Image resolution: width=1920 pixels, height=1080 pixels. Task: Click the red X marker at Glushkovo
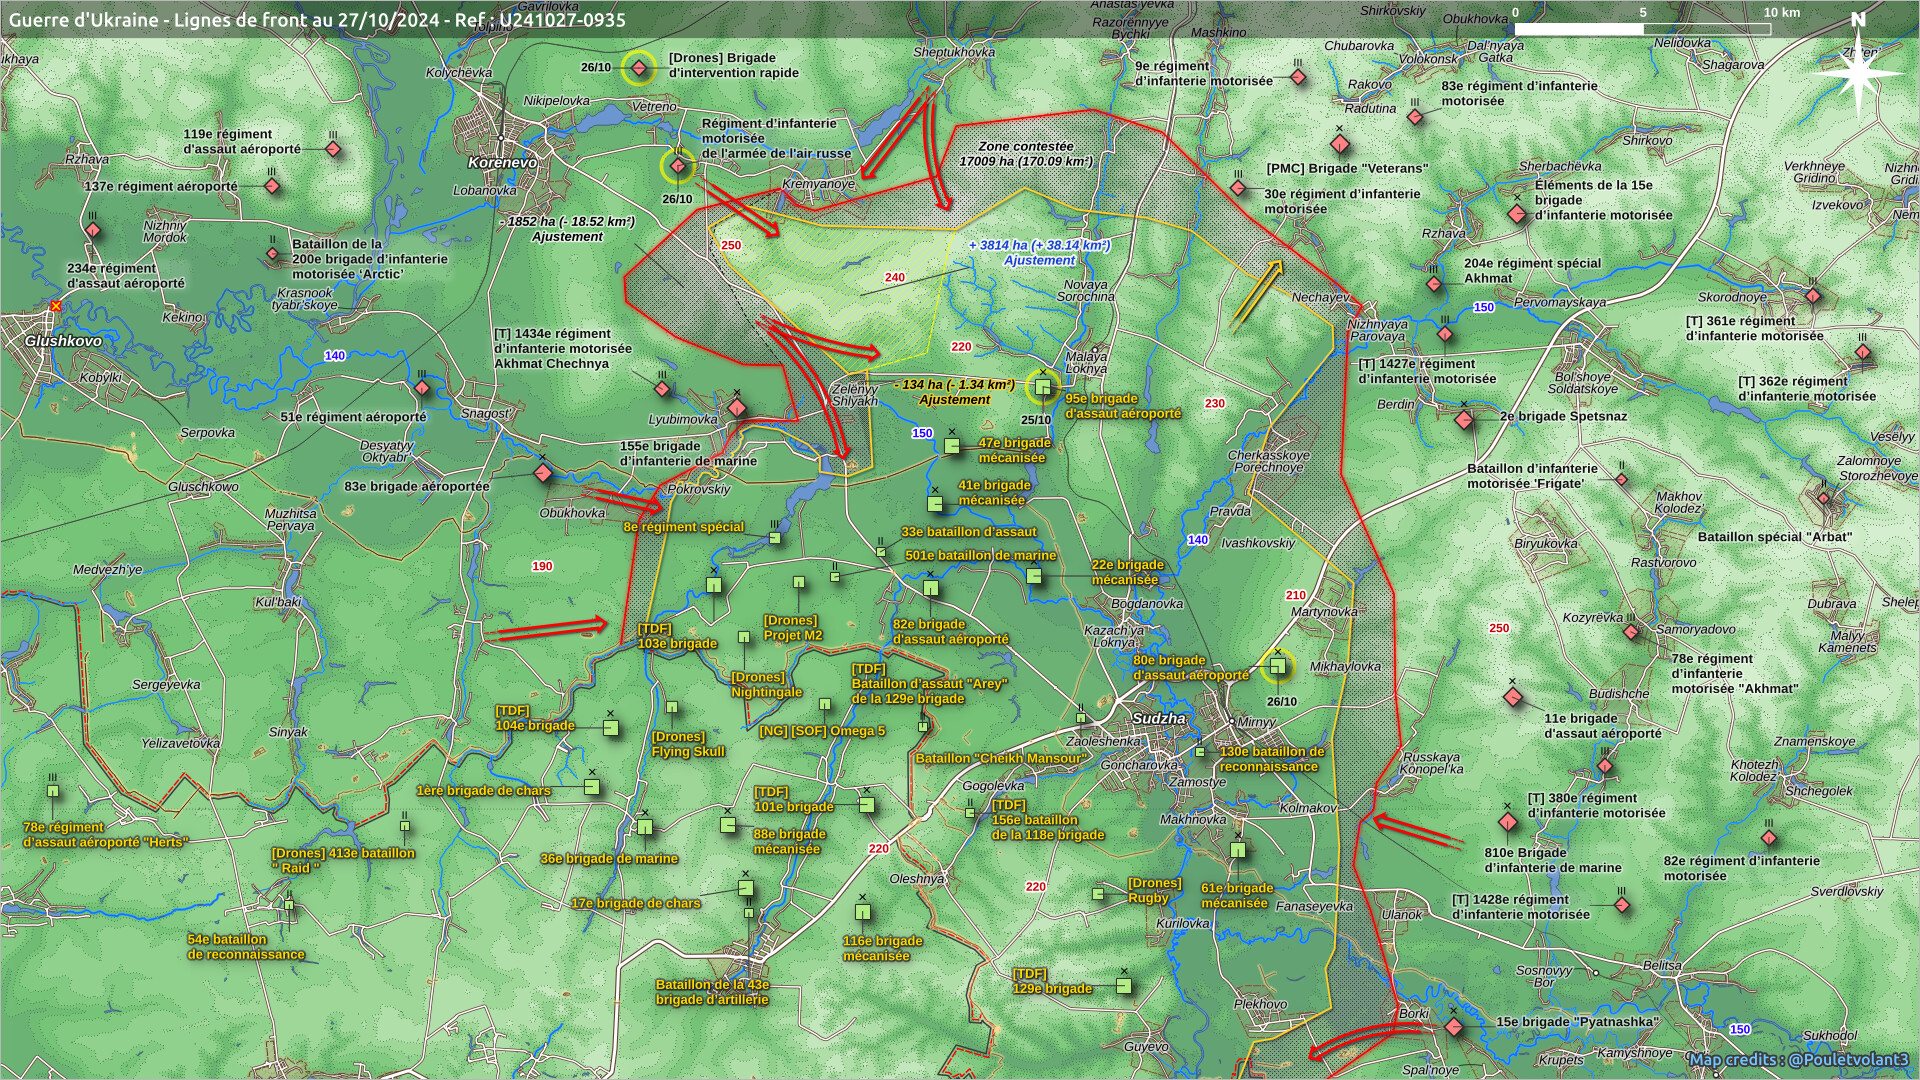pyautogui.click(x=55, y=306)
